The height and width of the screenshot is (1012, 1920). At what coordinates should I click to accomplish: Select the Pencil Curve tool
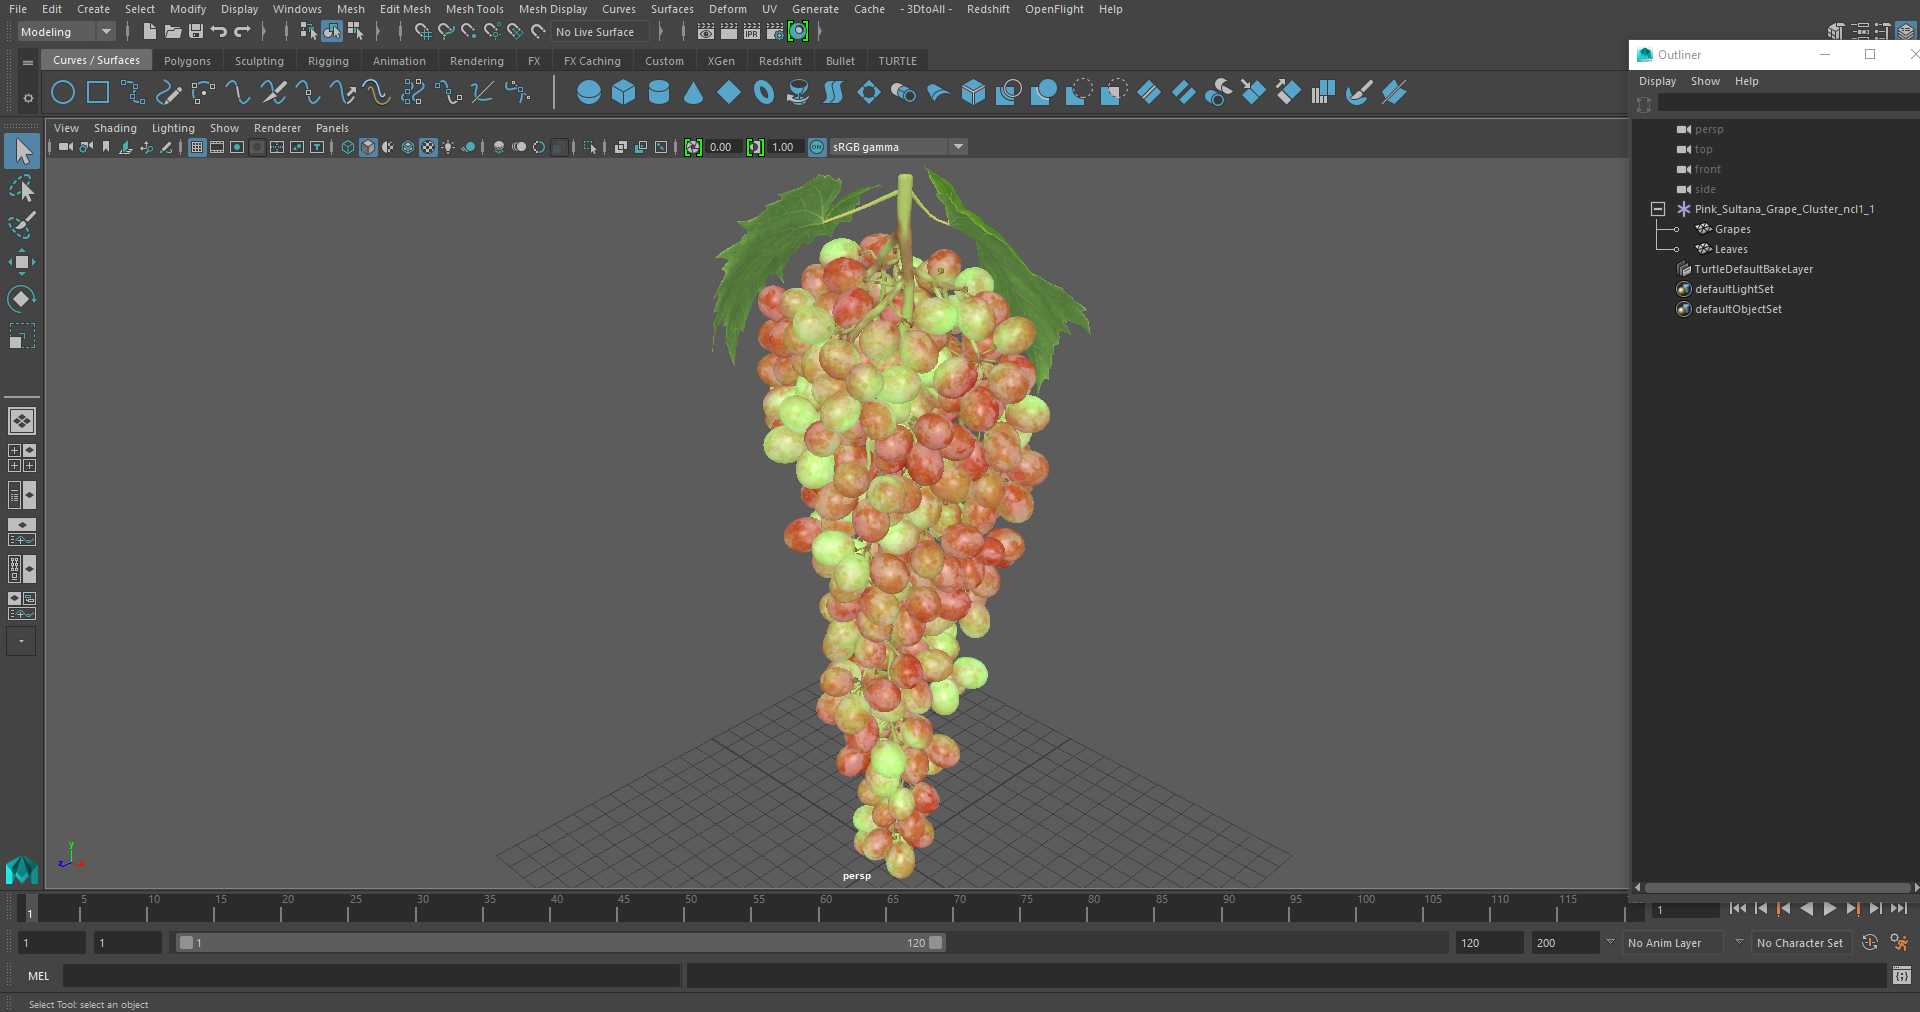pyautogui.click(x=168, y=93)
